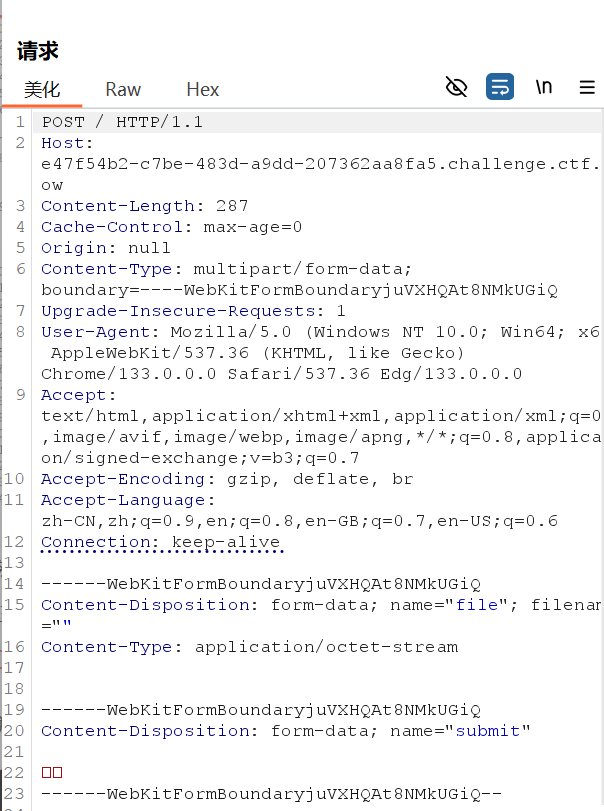
Task: Click the Host header name
Action: (x=62, y=143)
